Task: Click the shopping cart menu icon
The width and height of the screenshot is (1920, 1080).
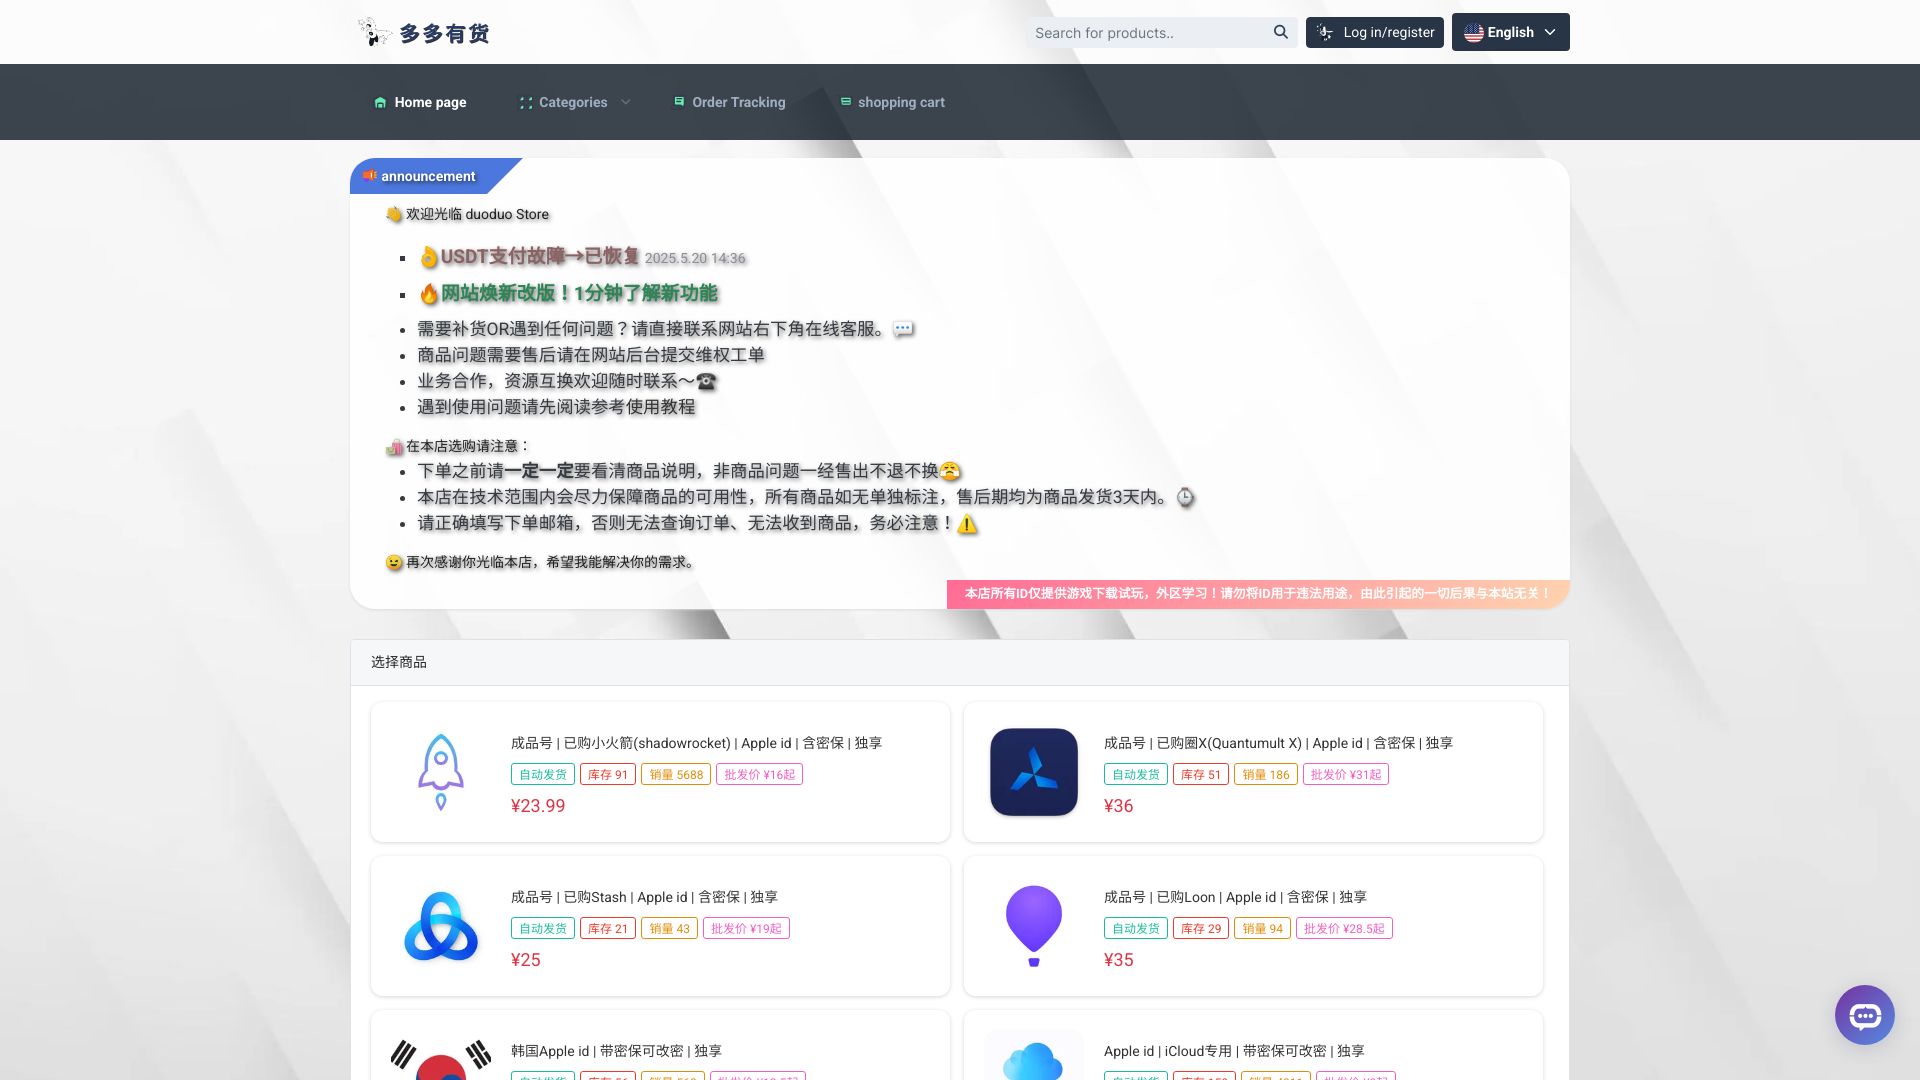Action: (x=845, y=101)
